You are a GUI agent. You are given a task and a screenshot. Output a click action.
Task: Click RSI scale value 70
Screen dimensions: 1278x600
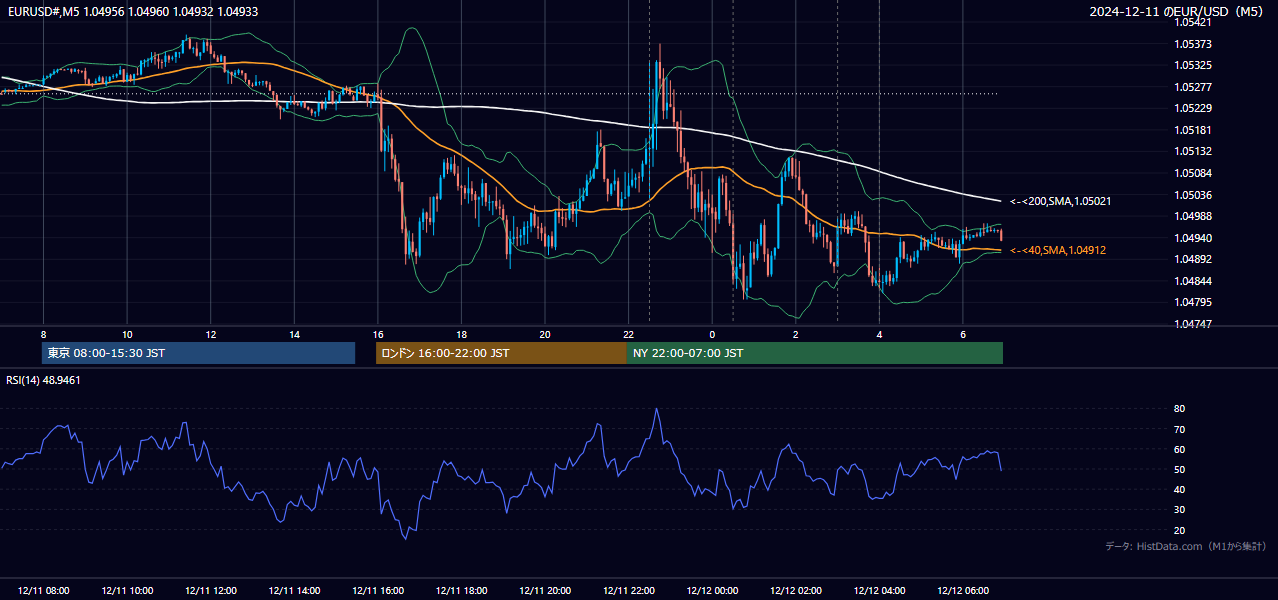pos(1180,429)
